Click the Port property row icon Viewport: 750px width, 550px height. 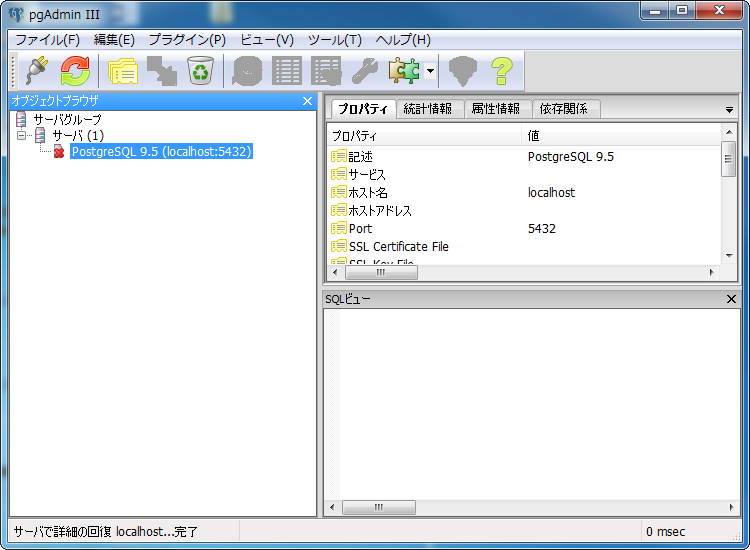pos(339,228)
